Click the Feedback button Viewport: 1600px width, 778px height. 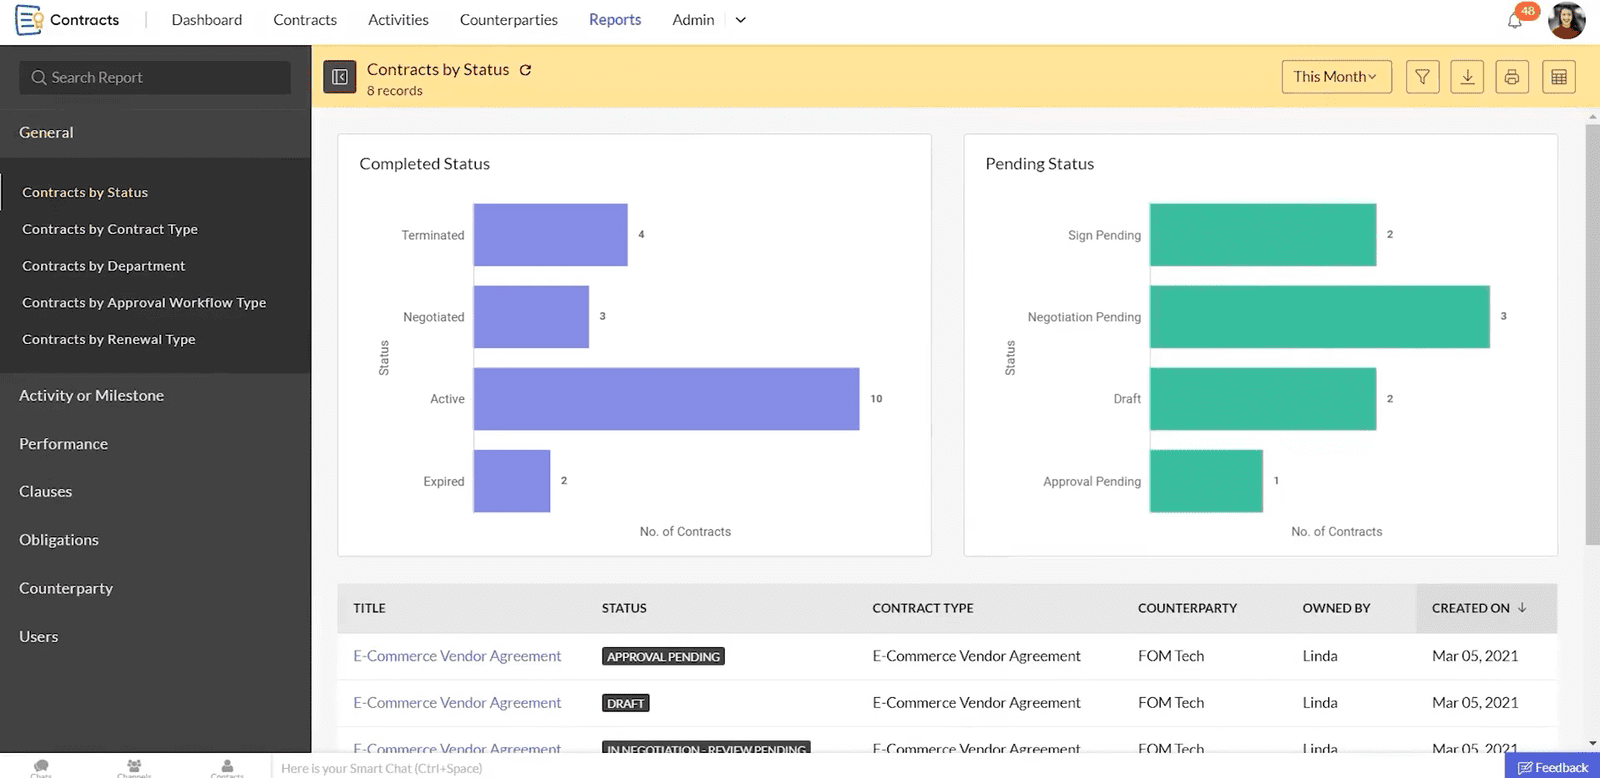(x=1552, y=767)
